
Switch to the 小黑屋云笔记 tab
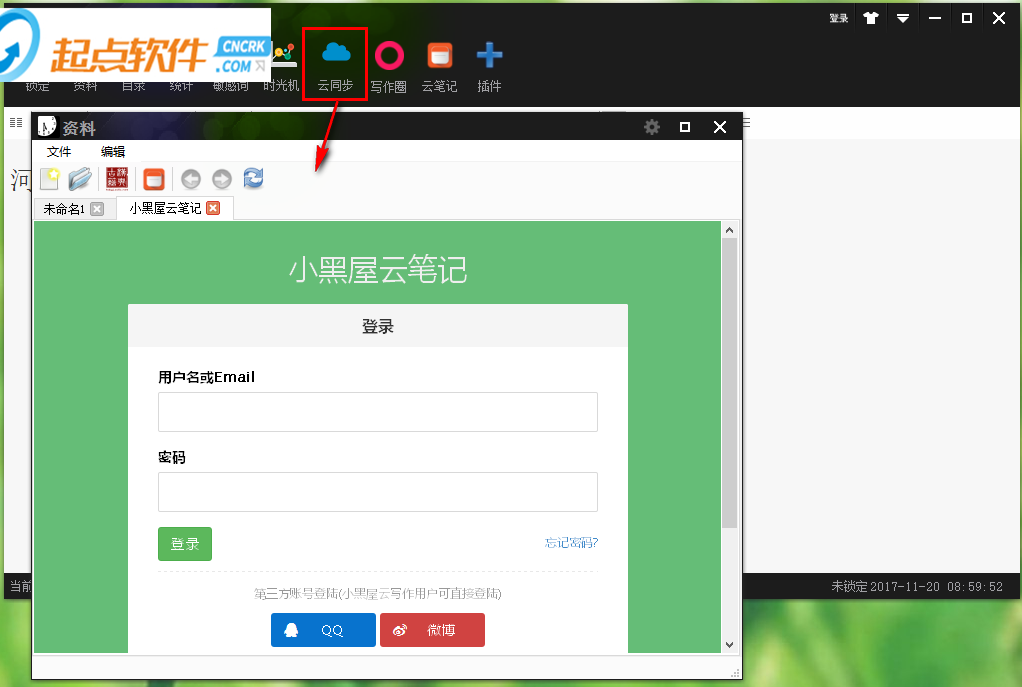click(x=165, y=208)
